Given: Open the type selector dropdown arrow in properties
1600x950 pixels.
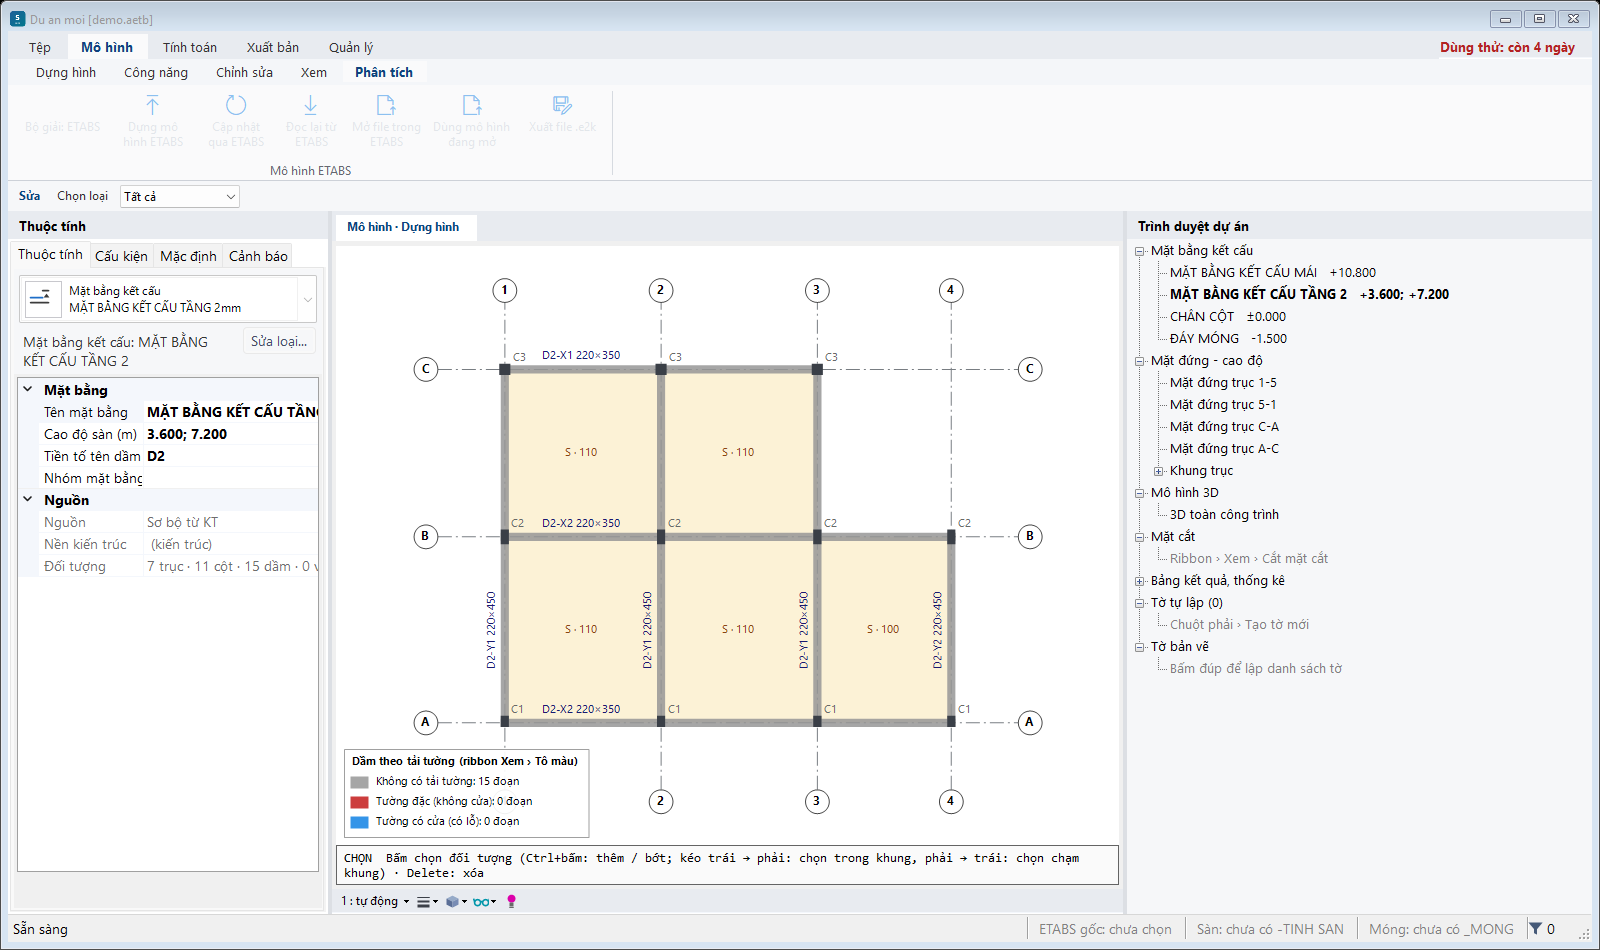Looking at the screenshot, I should 307,299.
